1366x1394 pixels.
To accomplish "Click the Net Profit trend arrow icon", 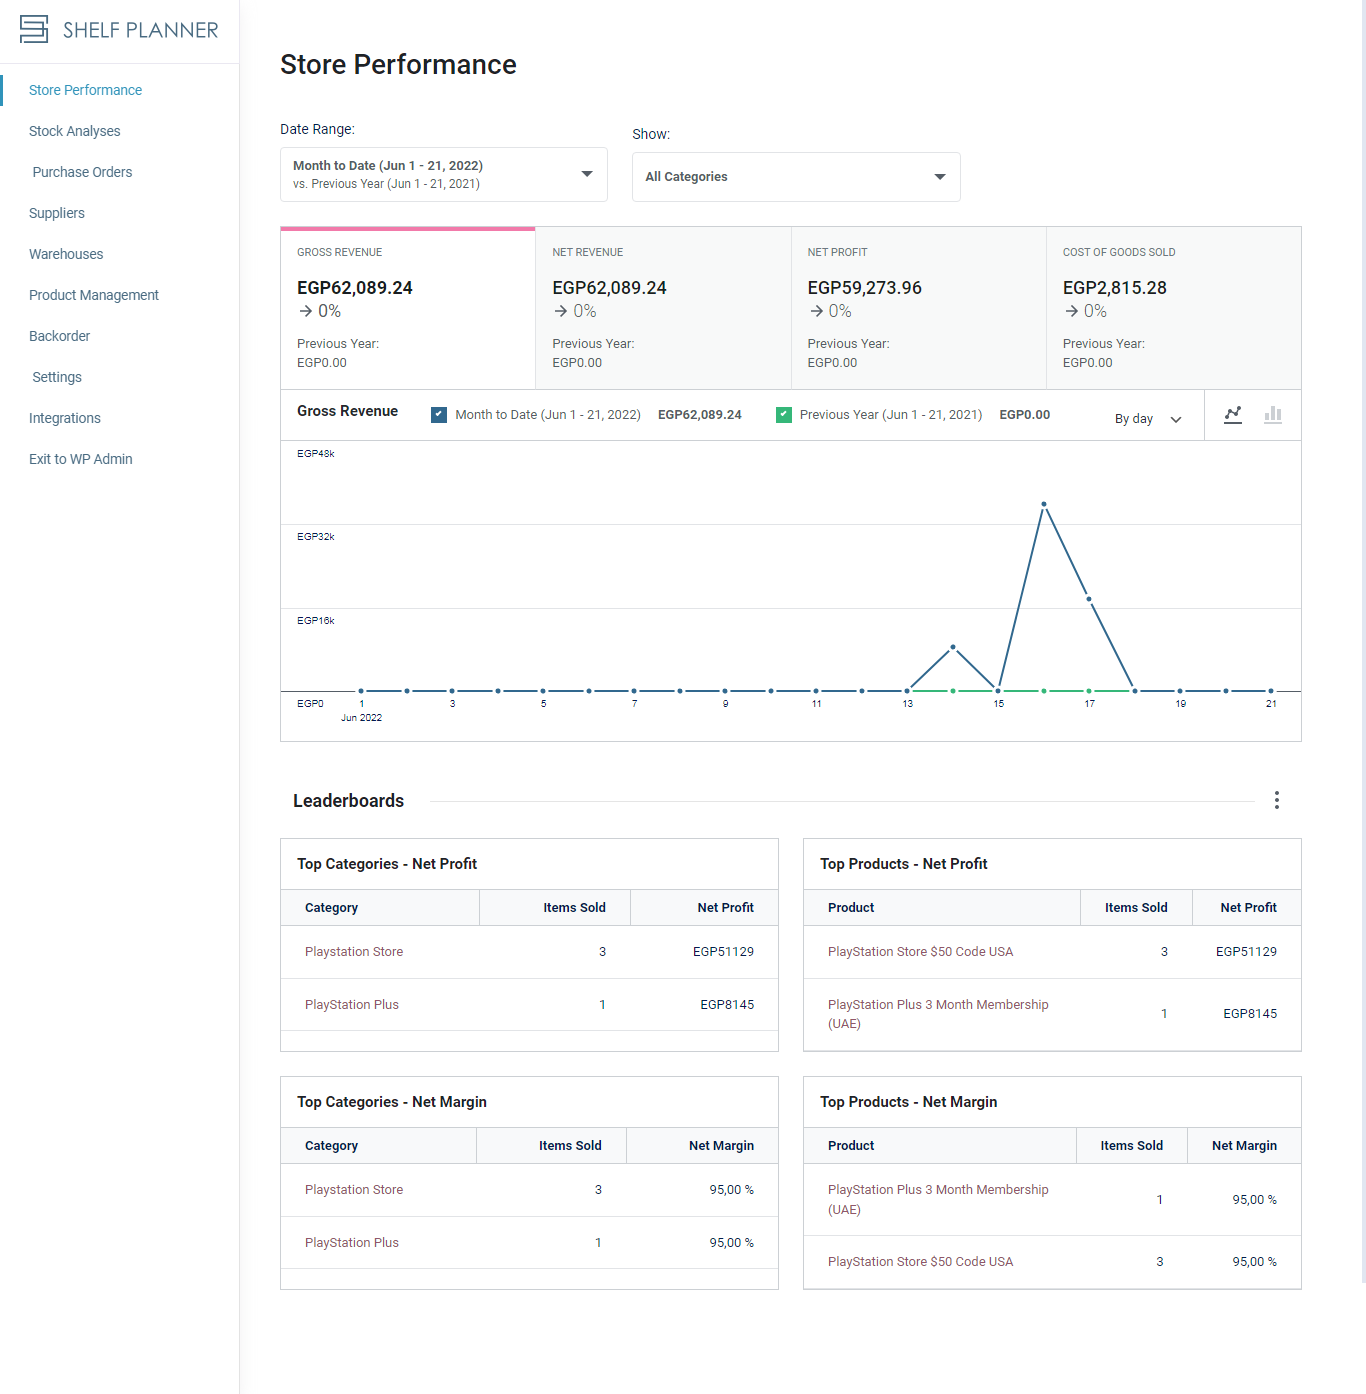I will click(x=817, y=311).
